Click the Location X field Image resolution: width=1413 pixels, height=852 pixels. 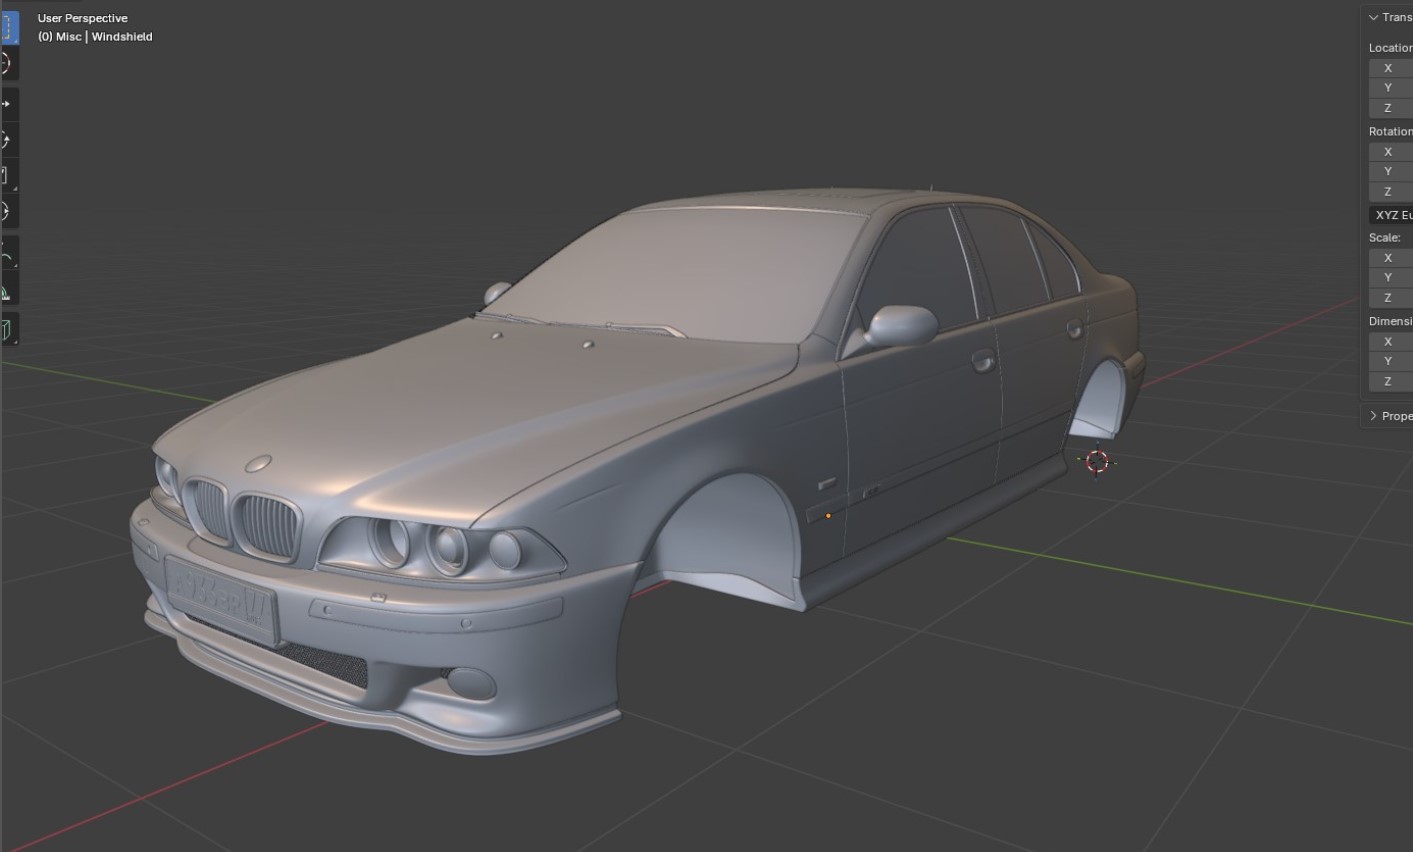click(x=1392, y=68)
